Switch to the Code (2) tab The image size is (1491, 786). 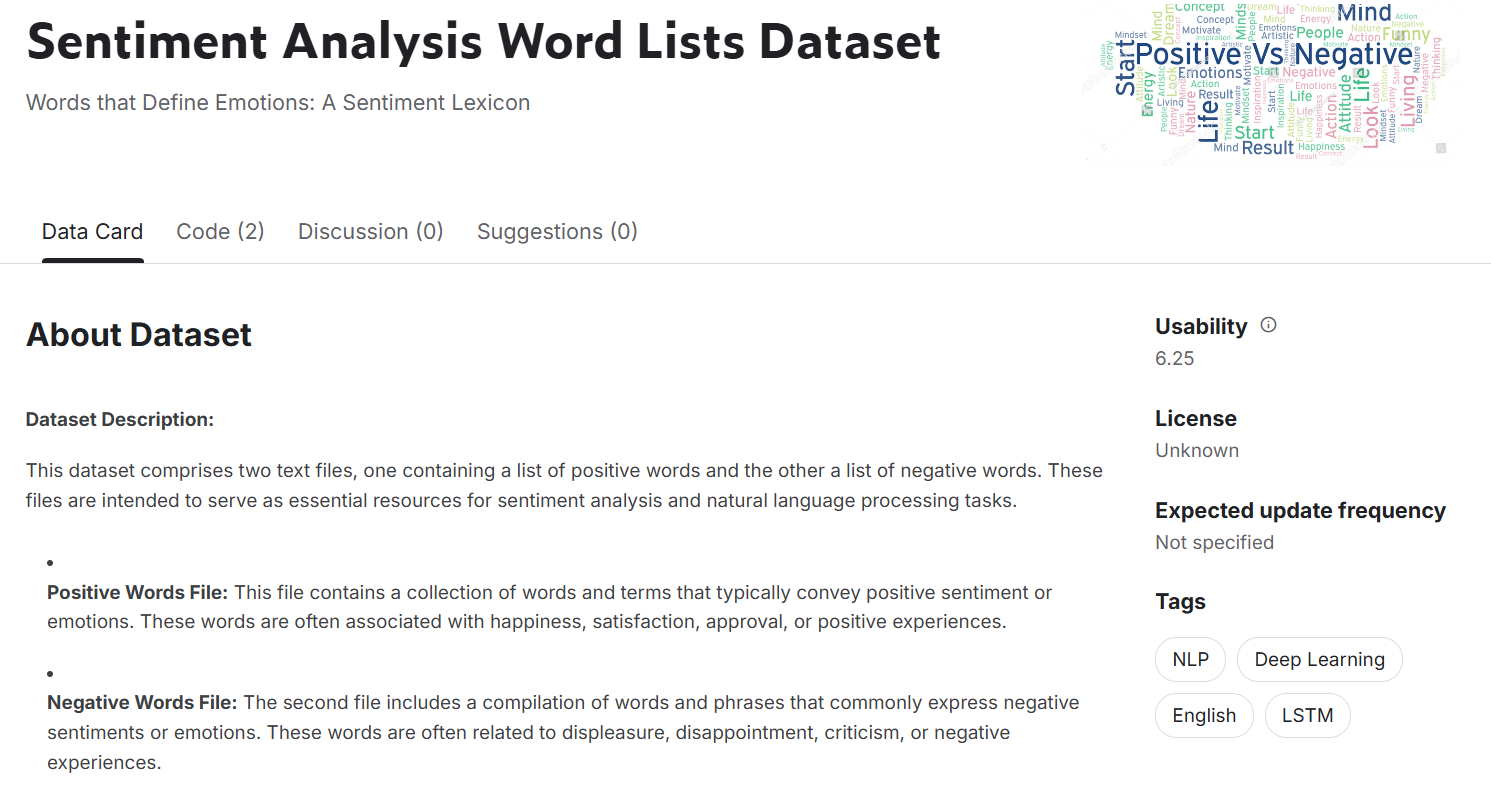click(220, 232)
